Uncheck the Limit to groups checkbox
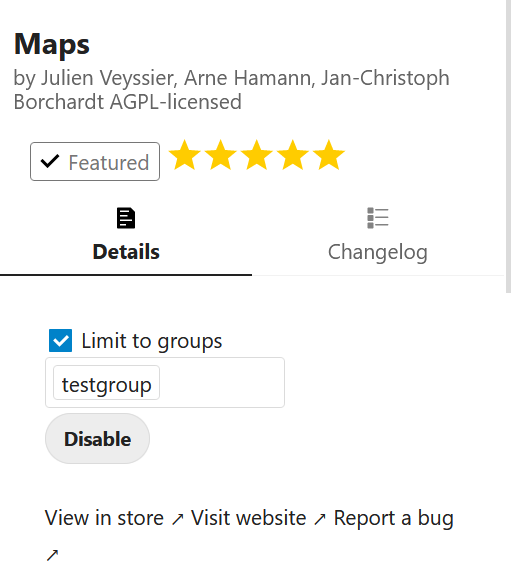 (60, 341)
